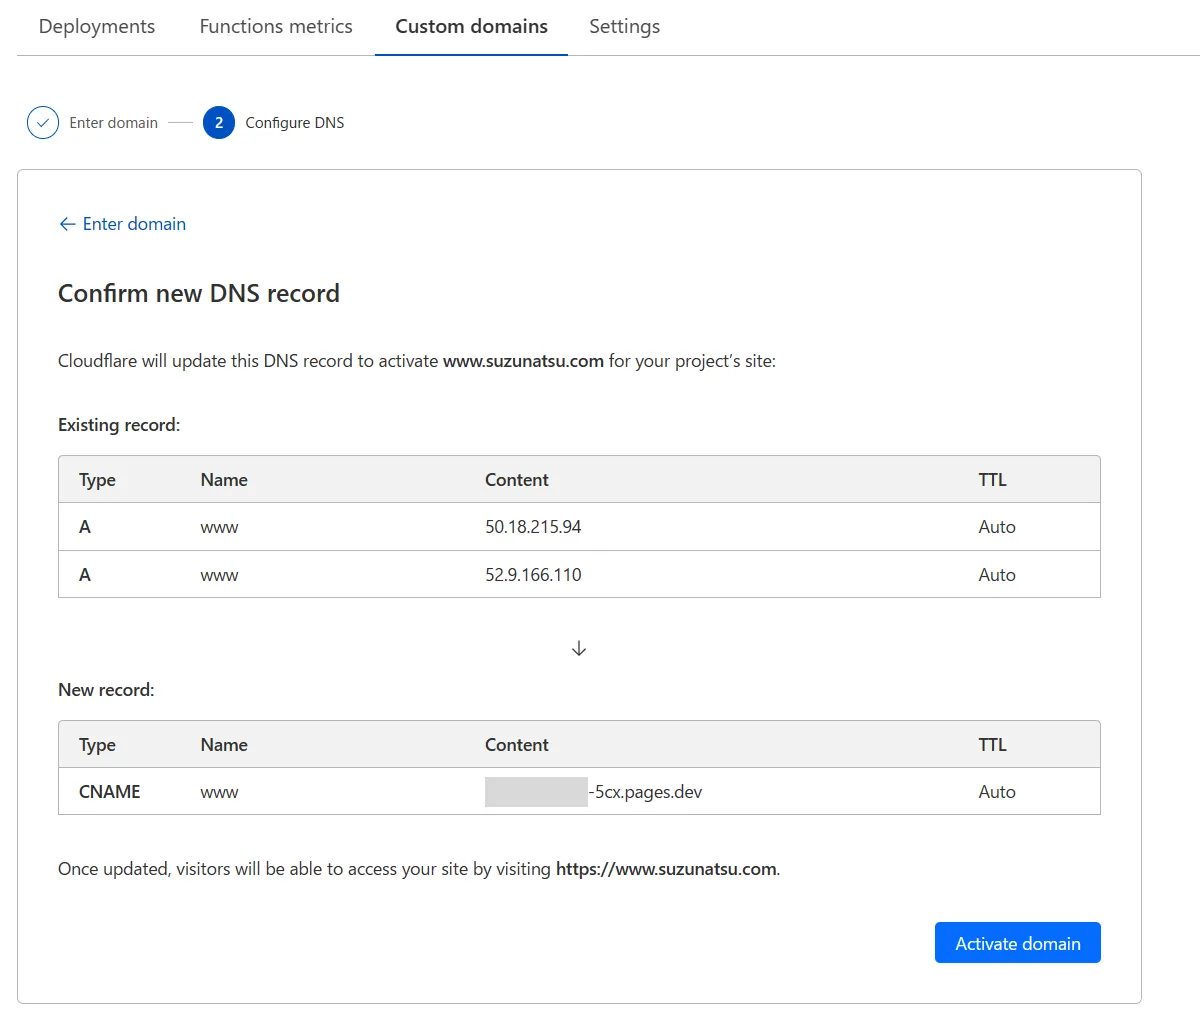Click the TTL header in New record table
1200x1020 pixels.
click(993, 745)
